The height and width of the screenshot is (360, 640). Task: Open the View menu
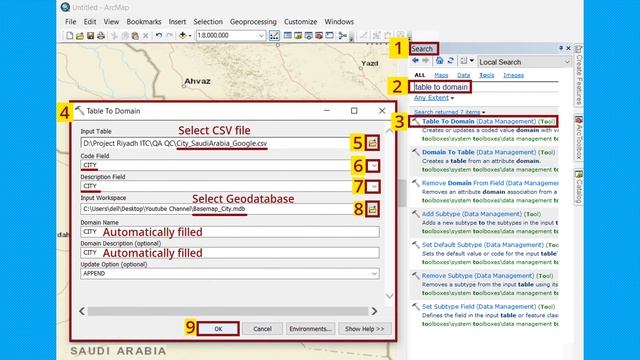111,22
